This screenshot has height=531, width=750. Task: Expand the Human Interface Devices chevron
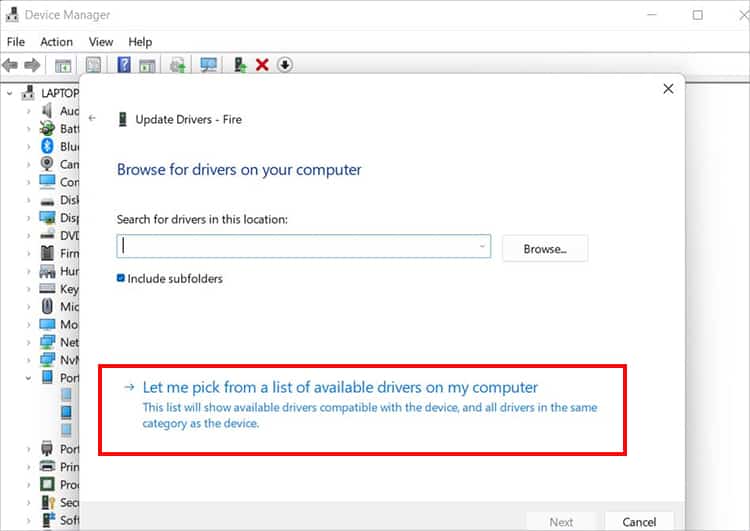pyautogui.click(x=28, y=271)
